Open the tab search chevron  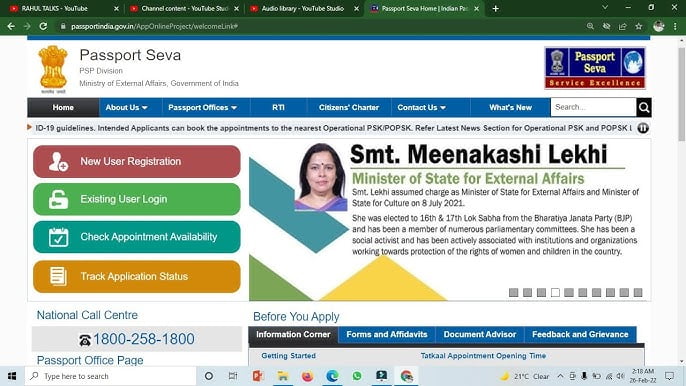pyautogui.click(x=605, y=7)
